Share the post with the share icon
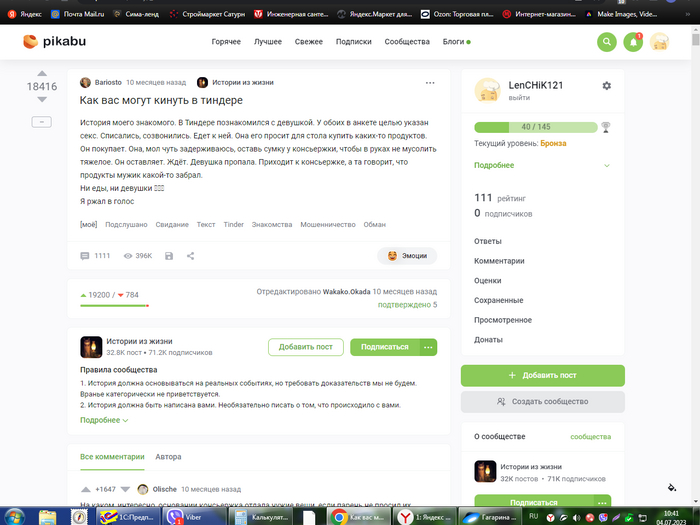 [190, 256]
